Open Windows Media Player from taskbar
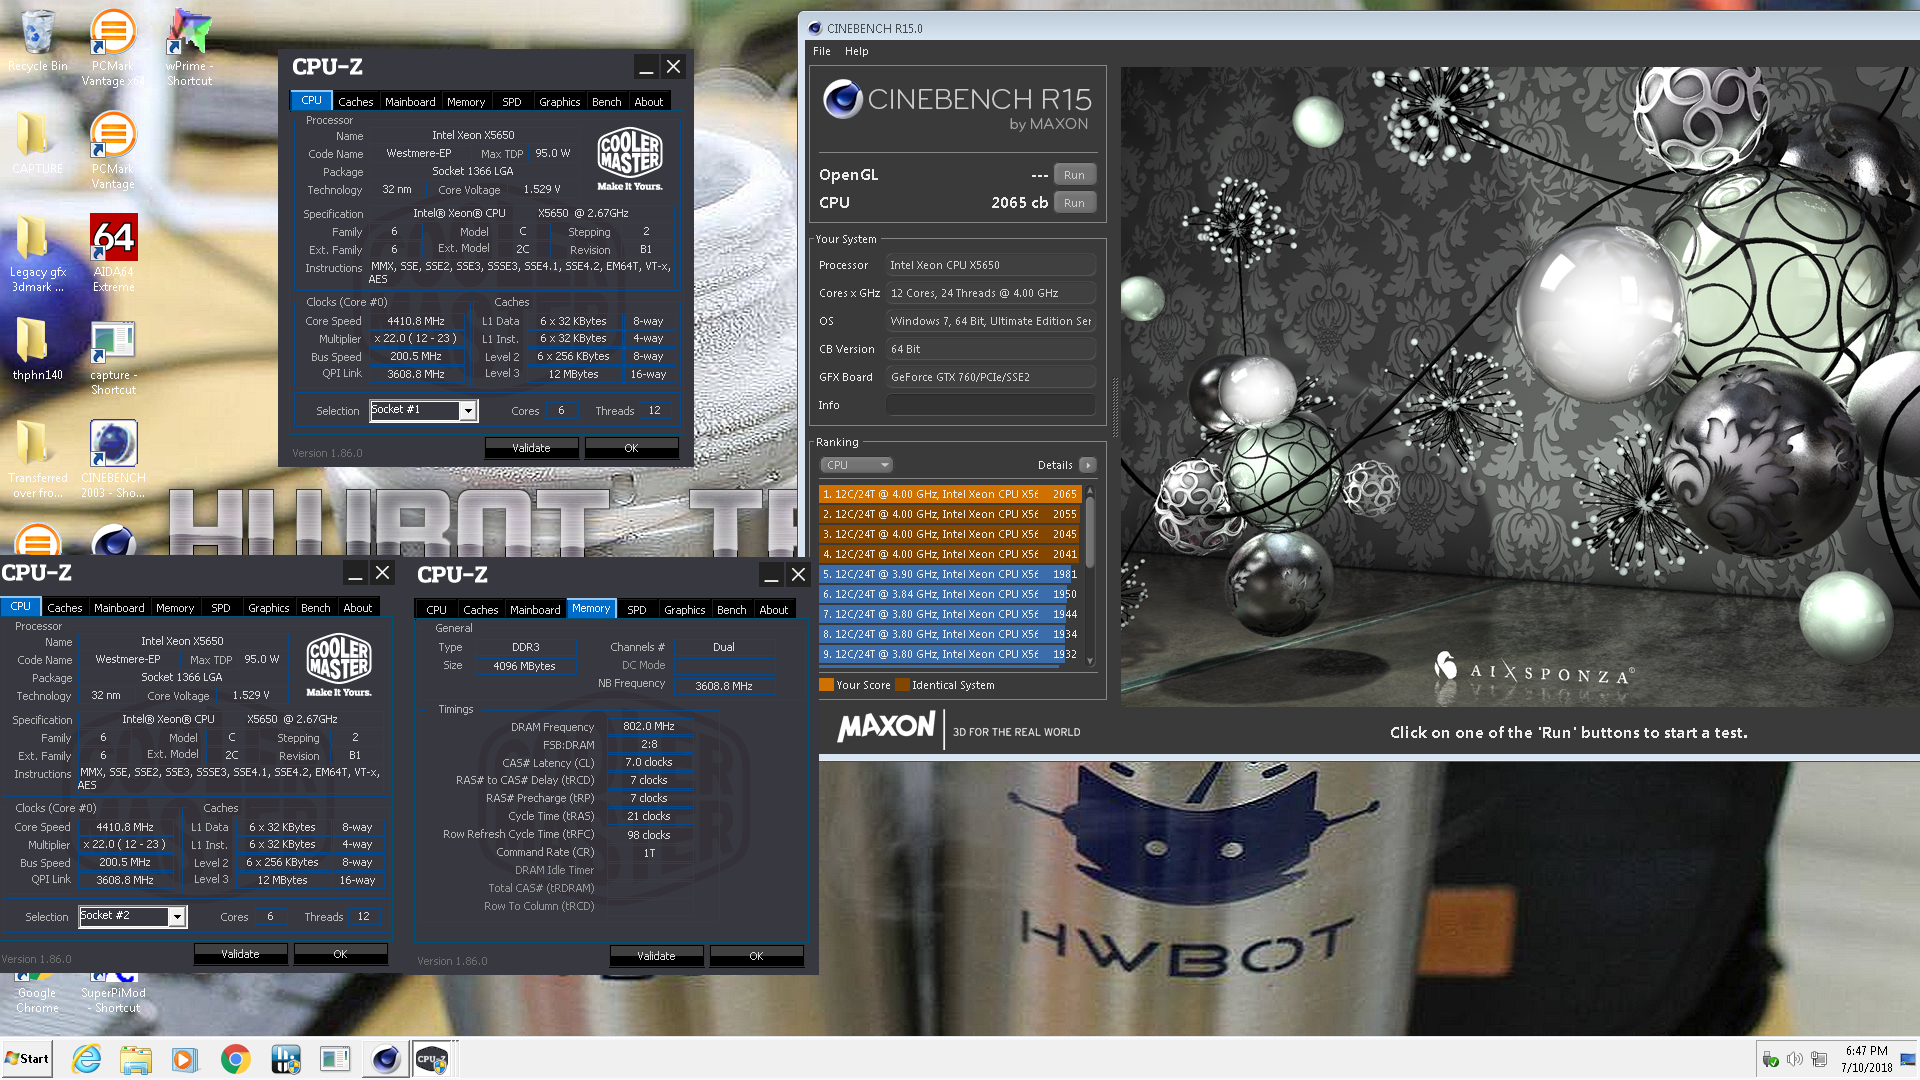The width and height of the screenshot is (1920, 1080). point(184,1059)
